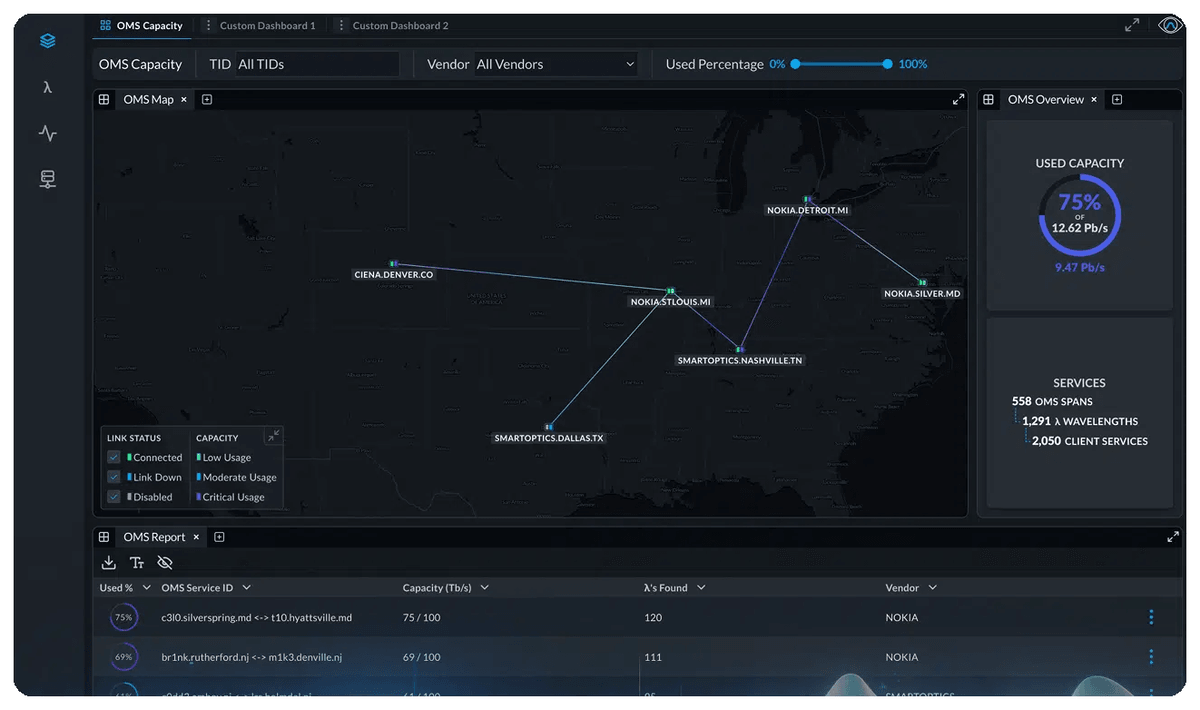Close the OMS Overview tab

click(x=1094, y=99)
